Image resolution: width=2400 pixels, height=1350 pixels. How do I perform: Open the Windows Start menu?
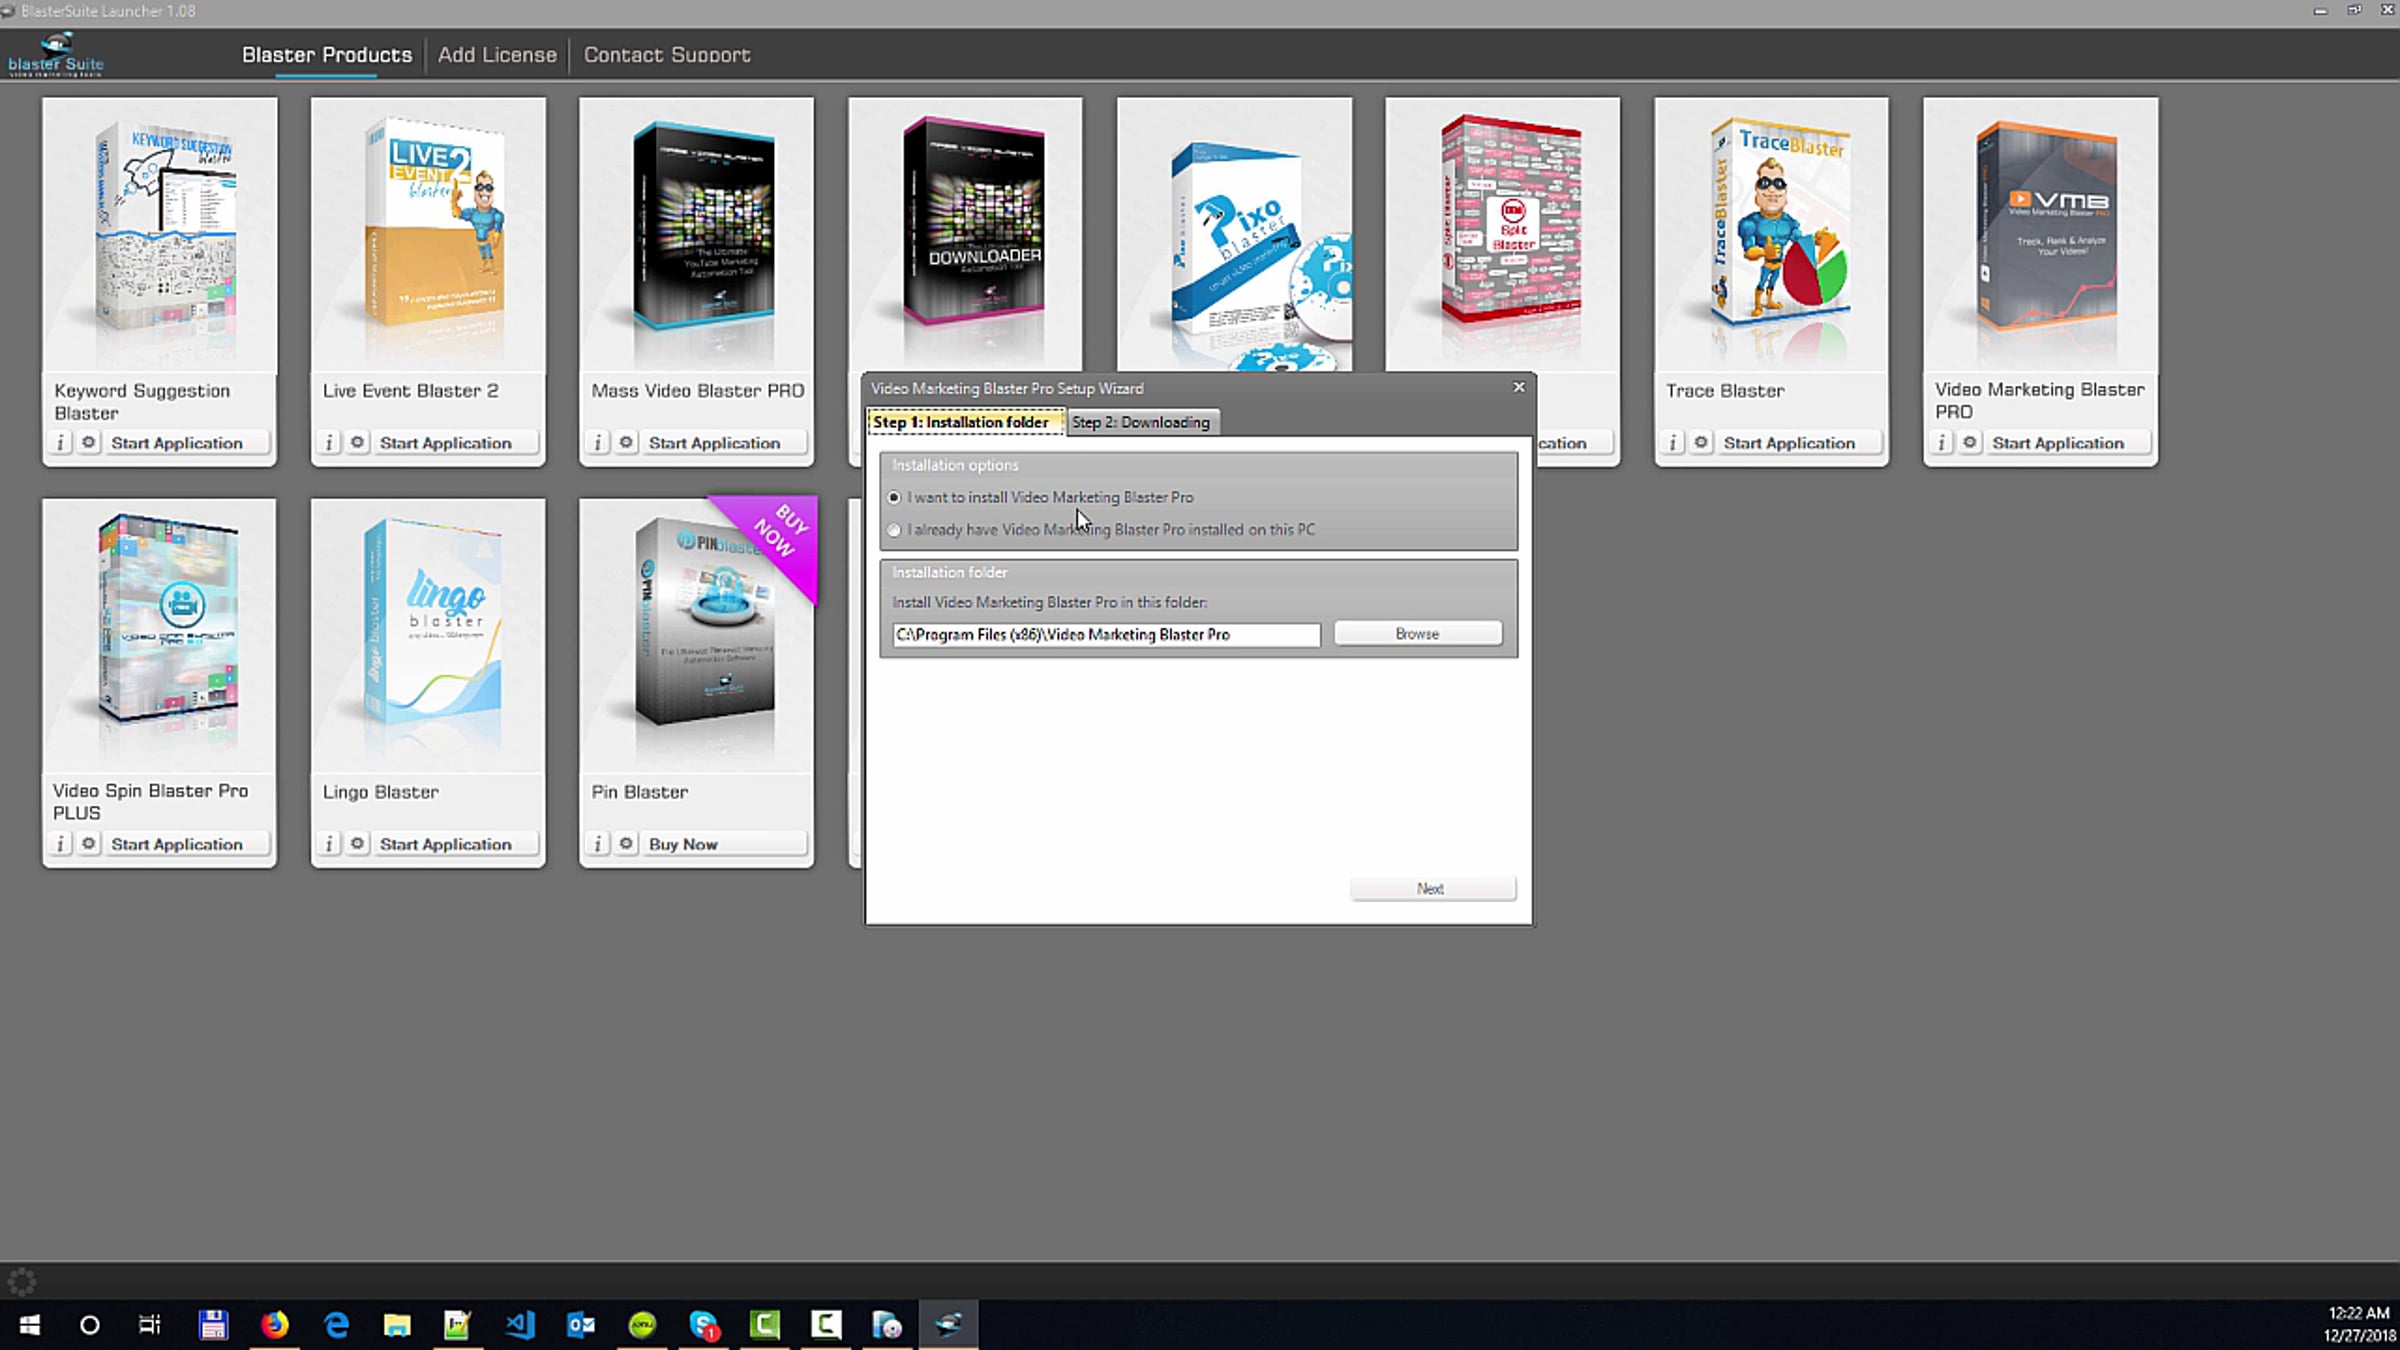point(30,1325)
